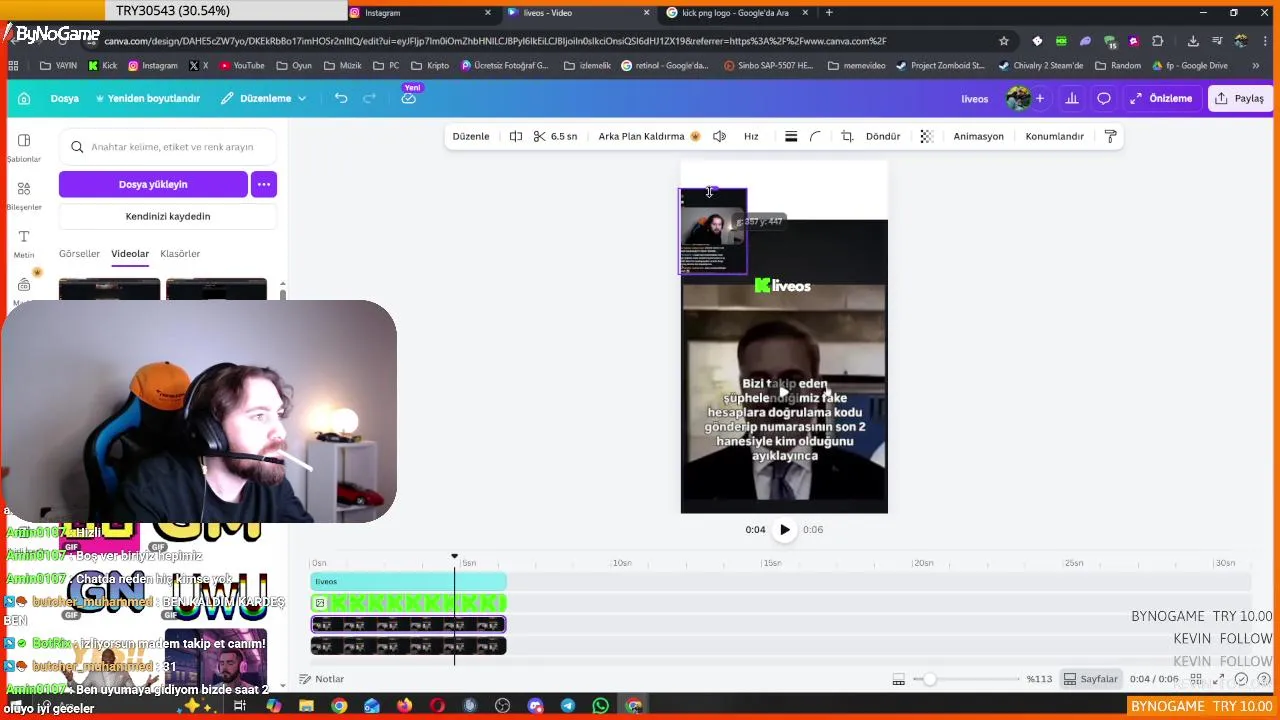Viewport: 1280px width, 720px height.
Task: Open the corner rounding icon
Action: (x=815, y=136)
